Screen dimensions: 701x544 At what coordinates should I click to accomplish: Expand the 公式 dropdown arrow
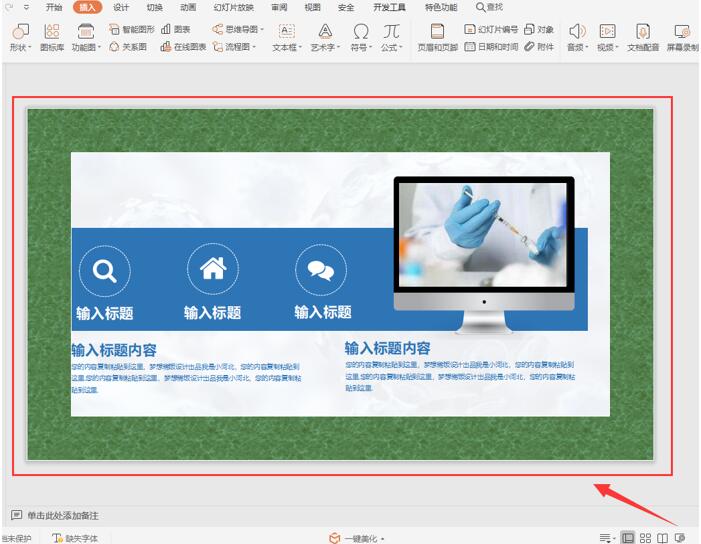[x=401, y=47]
